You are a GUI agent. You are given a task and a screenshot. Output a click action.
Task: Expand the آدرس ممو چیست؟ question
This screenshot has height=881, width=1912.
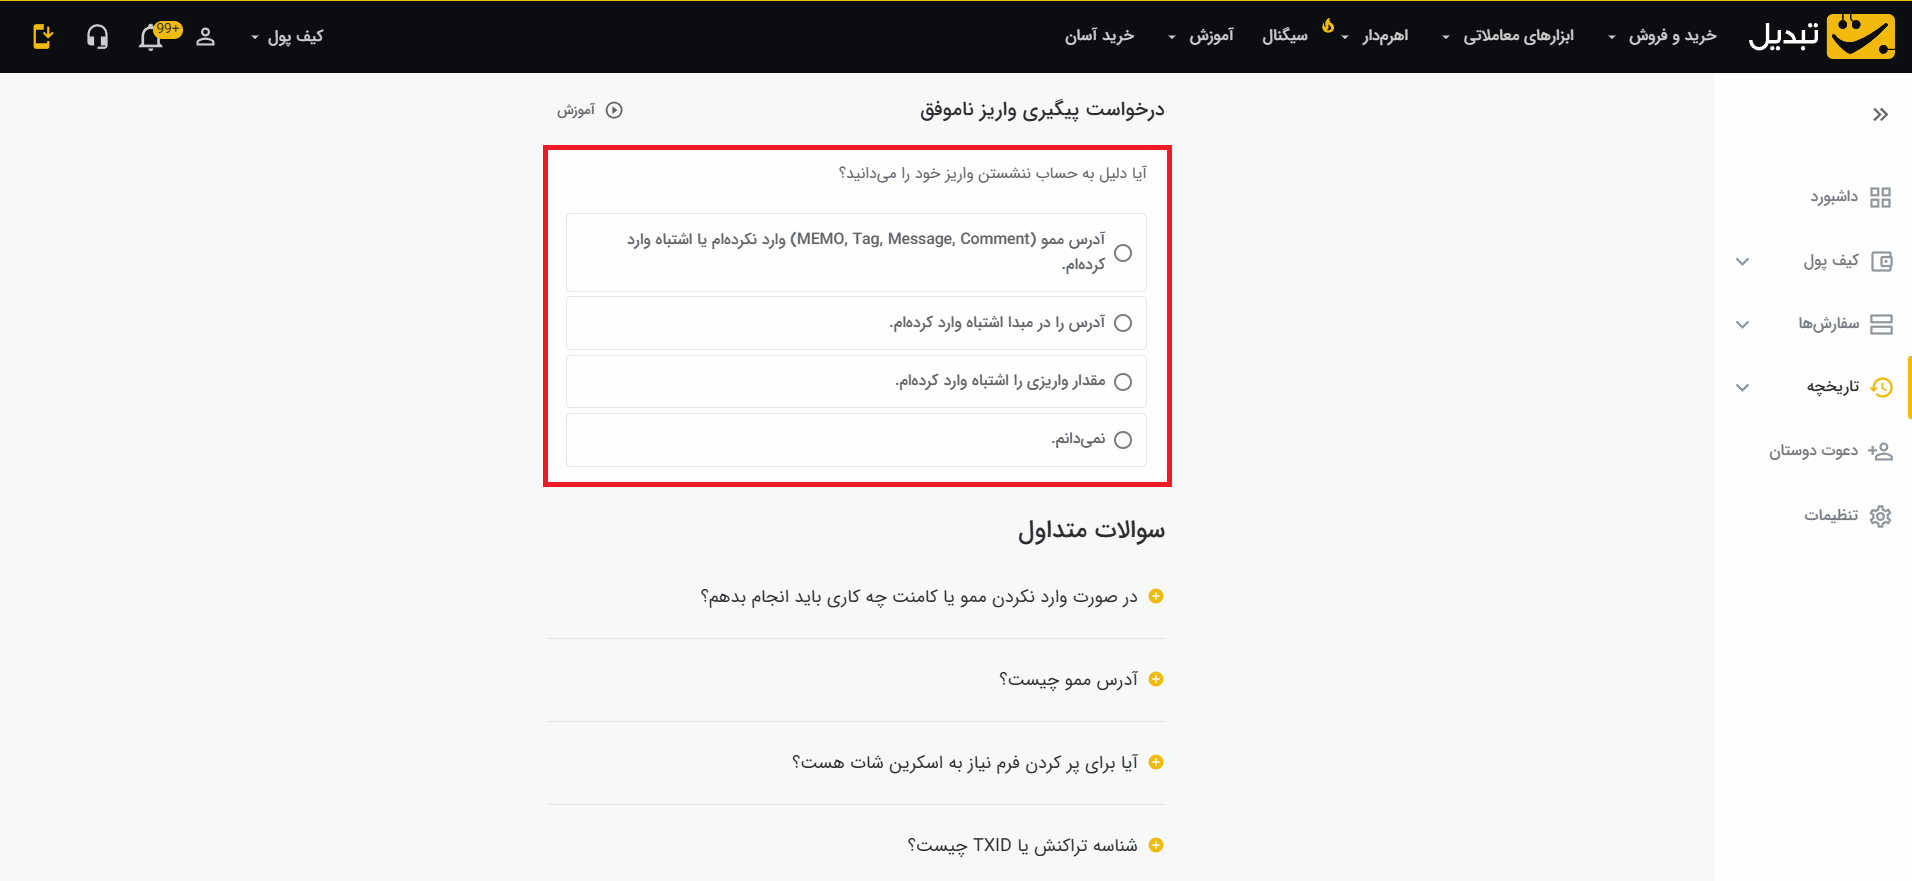(1067, 680)
